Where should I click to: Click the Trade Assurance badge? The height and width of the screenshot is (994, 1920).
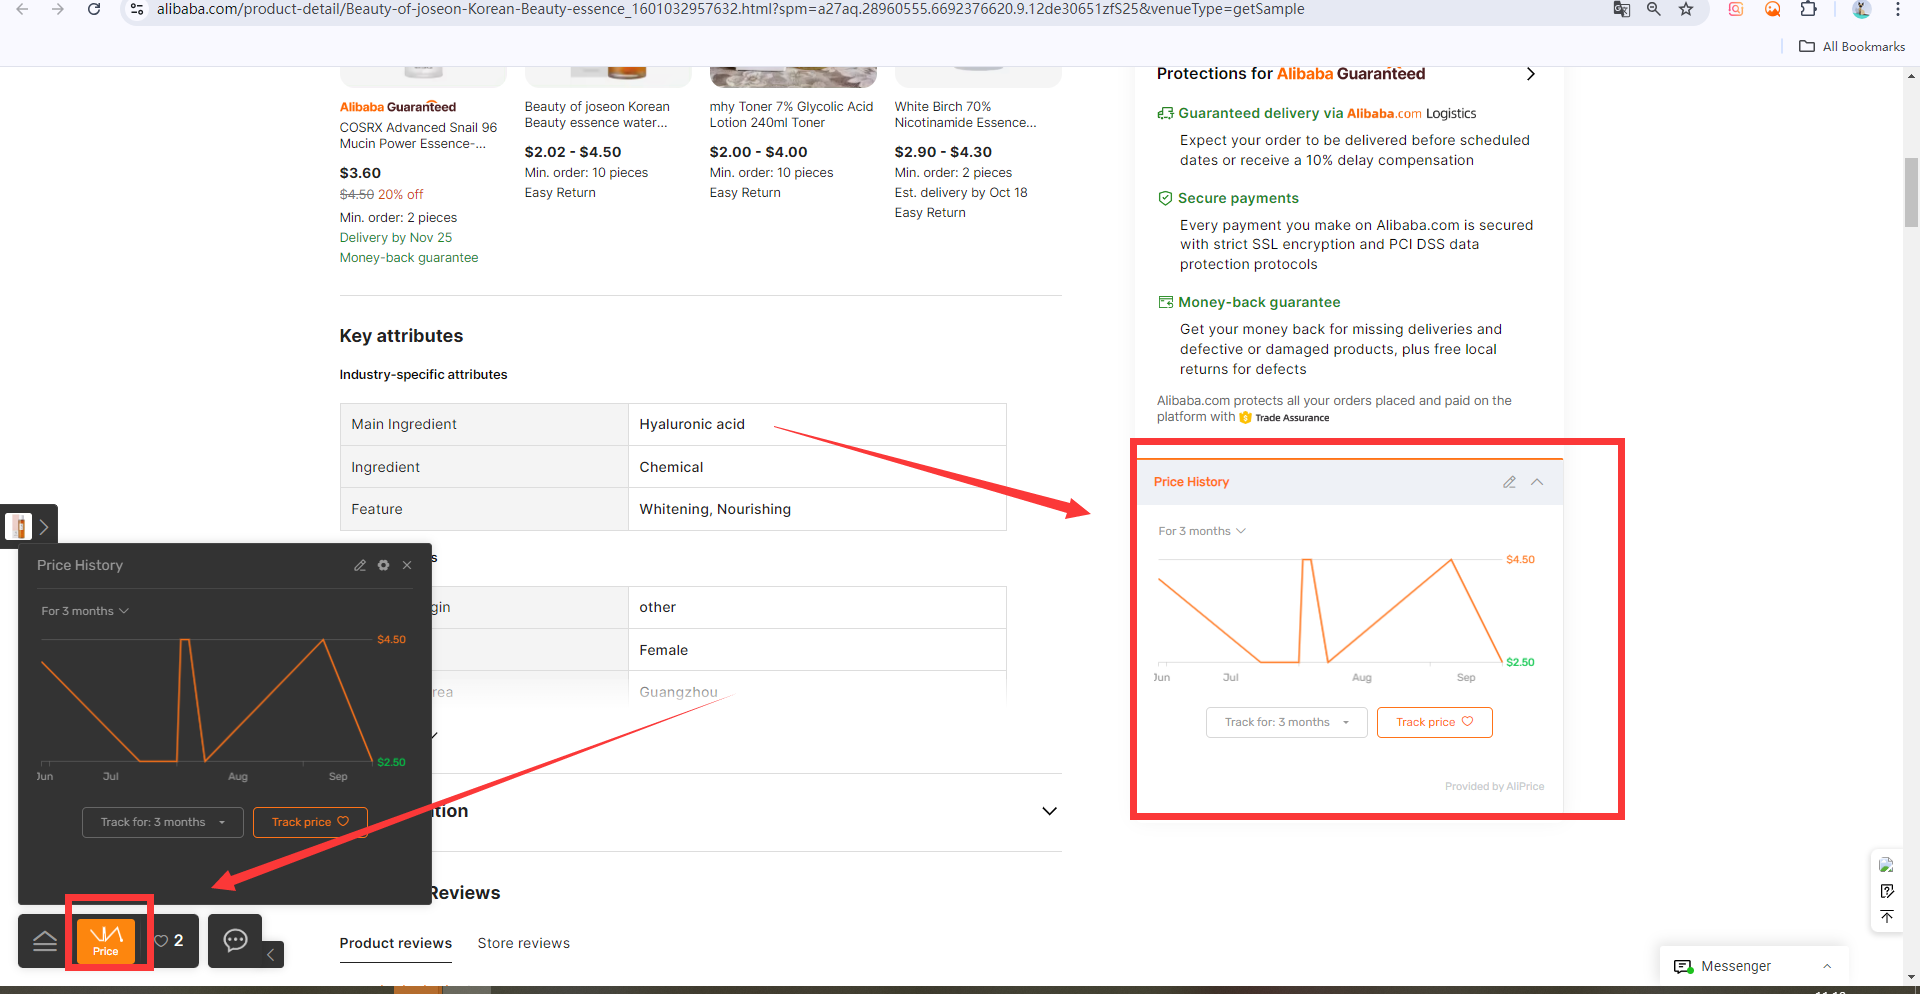point(1284,418)
